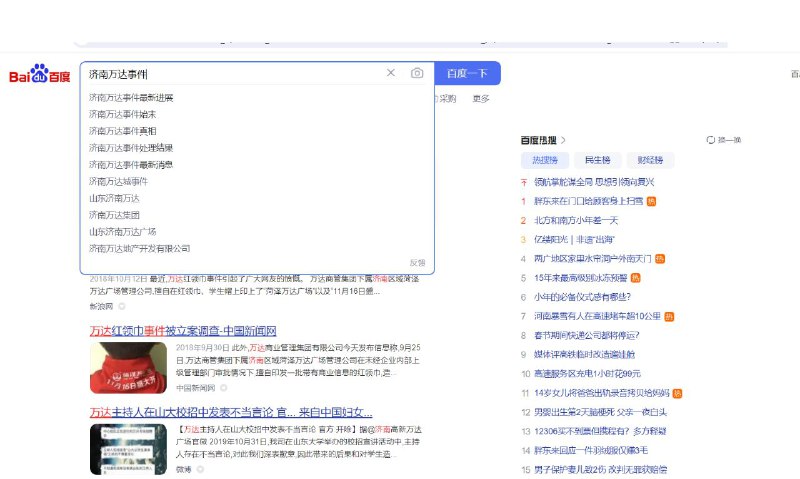This screenshot has height=479, width=800.
Task: Click the 换一换 refresh icon in hot search
Action: pos(710,140)
